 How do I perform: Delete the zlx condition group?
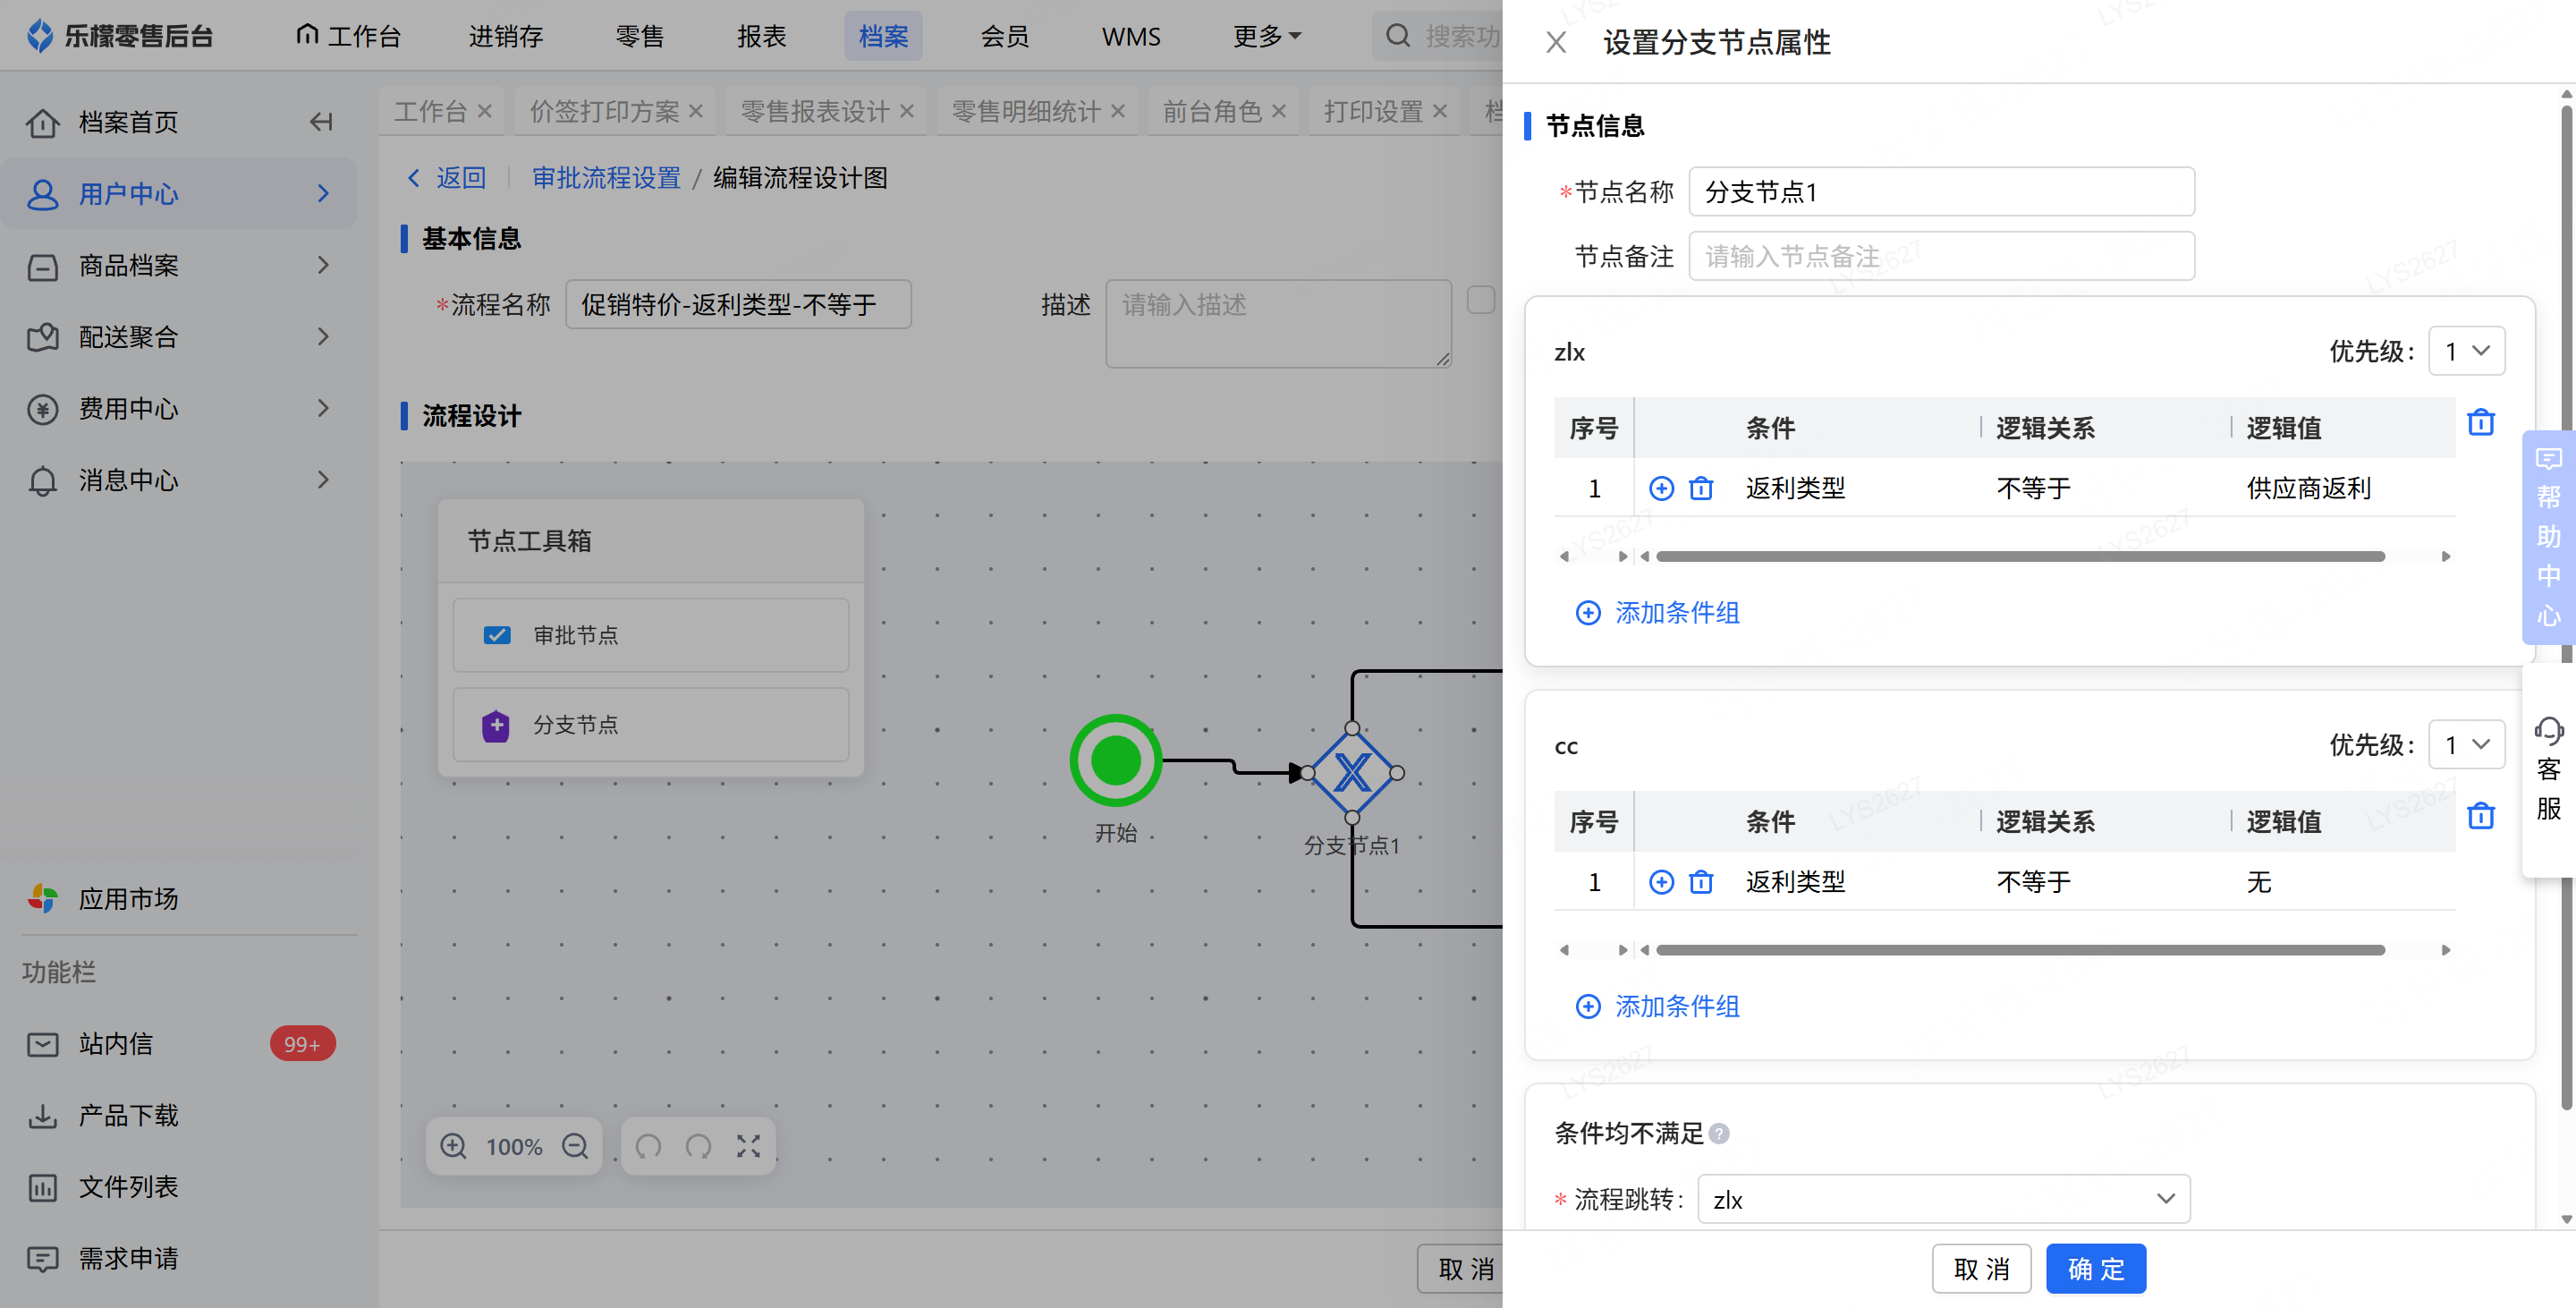pyautogui.click(x=2481, y=422)
